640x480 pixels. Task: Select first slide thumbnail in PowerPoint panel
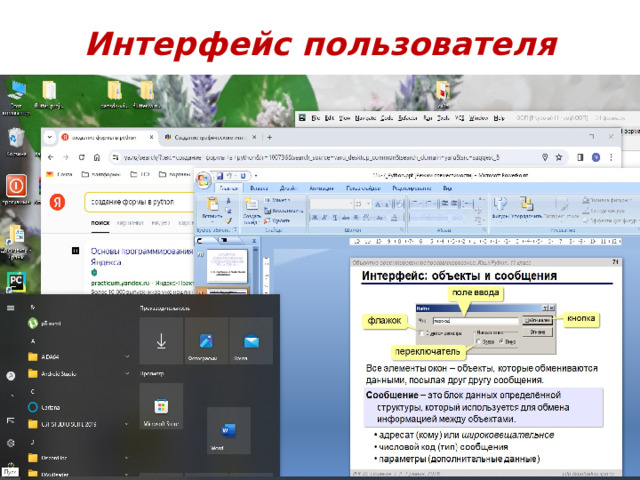click(227, 266)
